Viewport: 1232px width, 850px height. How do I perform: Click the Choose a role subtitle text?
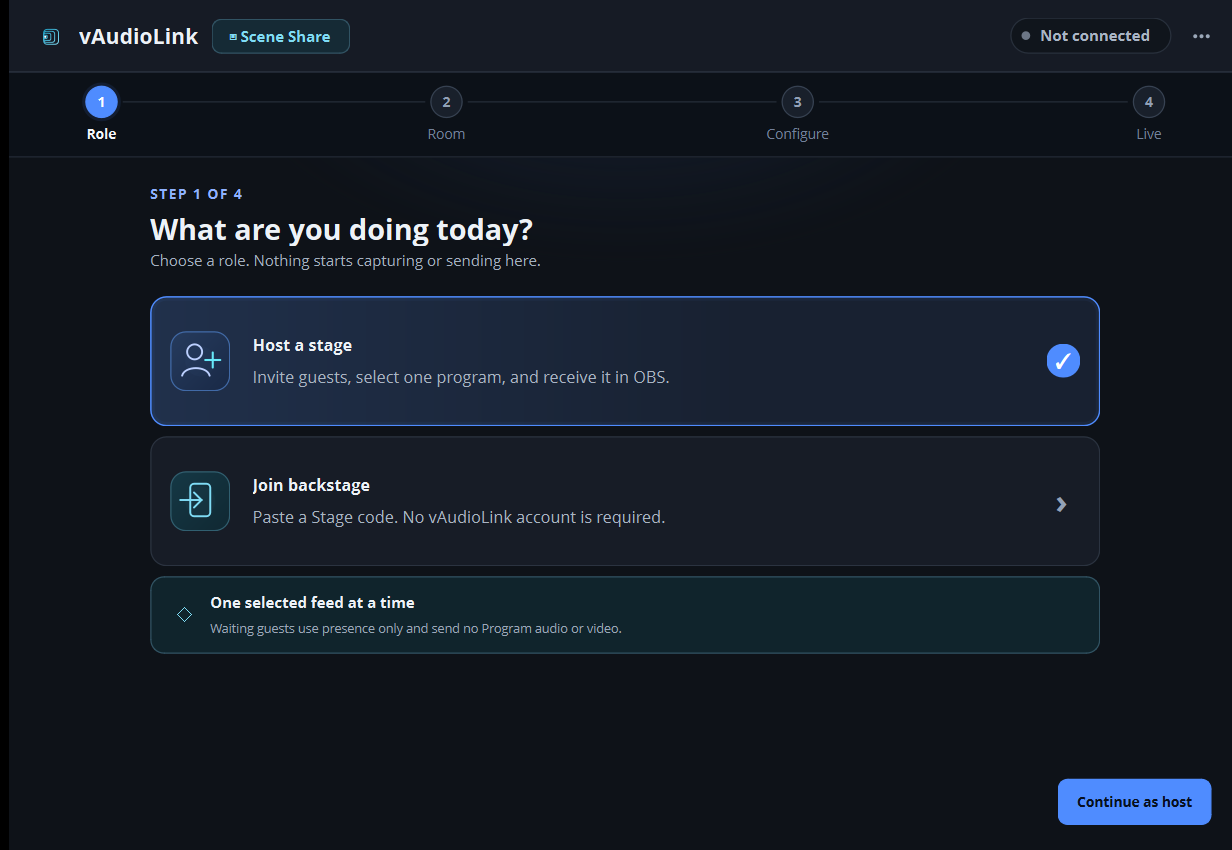coord(345,261)
